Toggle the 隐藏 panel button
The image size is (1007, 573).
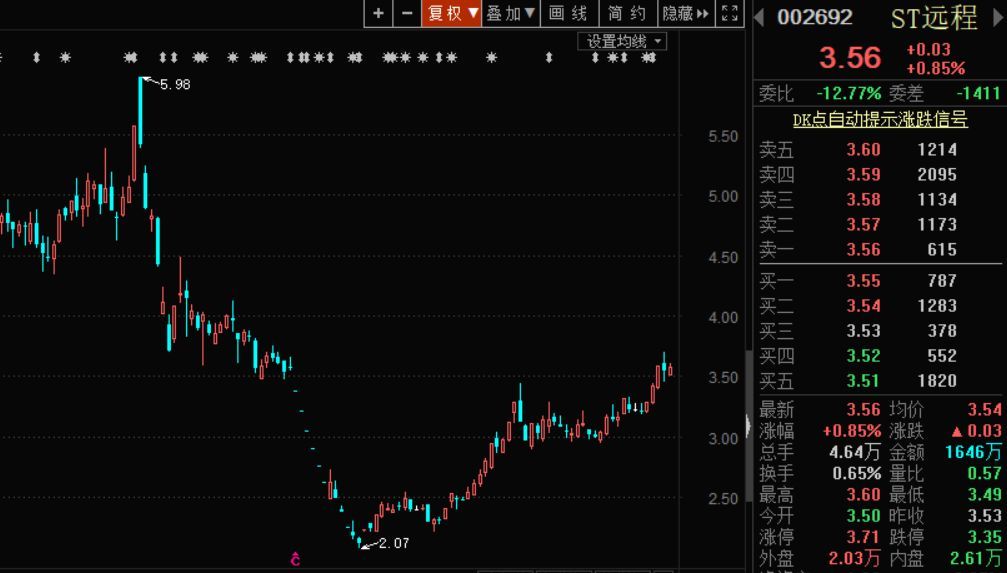point(685,13)
